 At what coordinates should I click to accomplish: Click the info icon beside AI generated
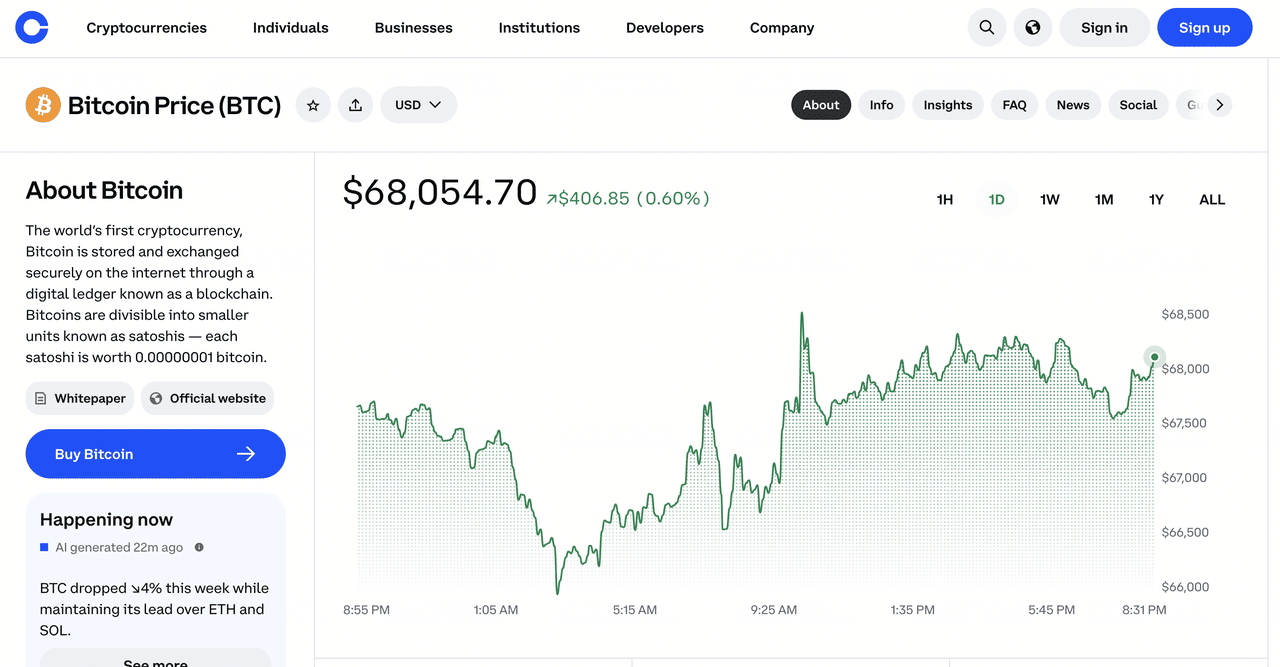[x=199, y=548]
